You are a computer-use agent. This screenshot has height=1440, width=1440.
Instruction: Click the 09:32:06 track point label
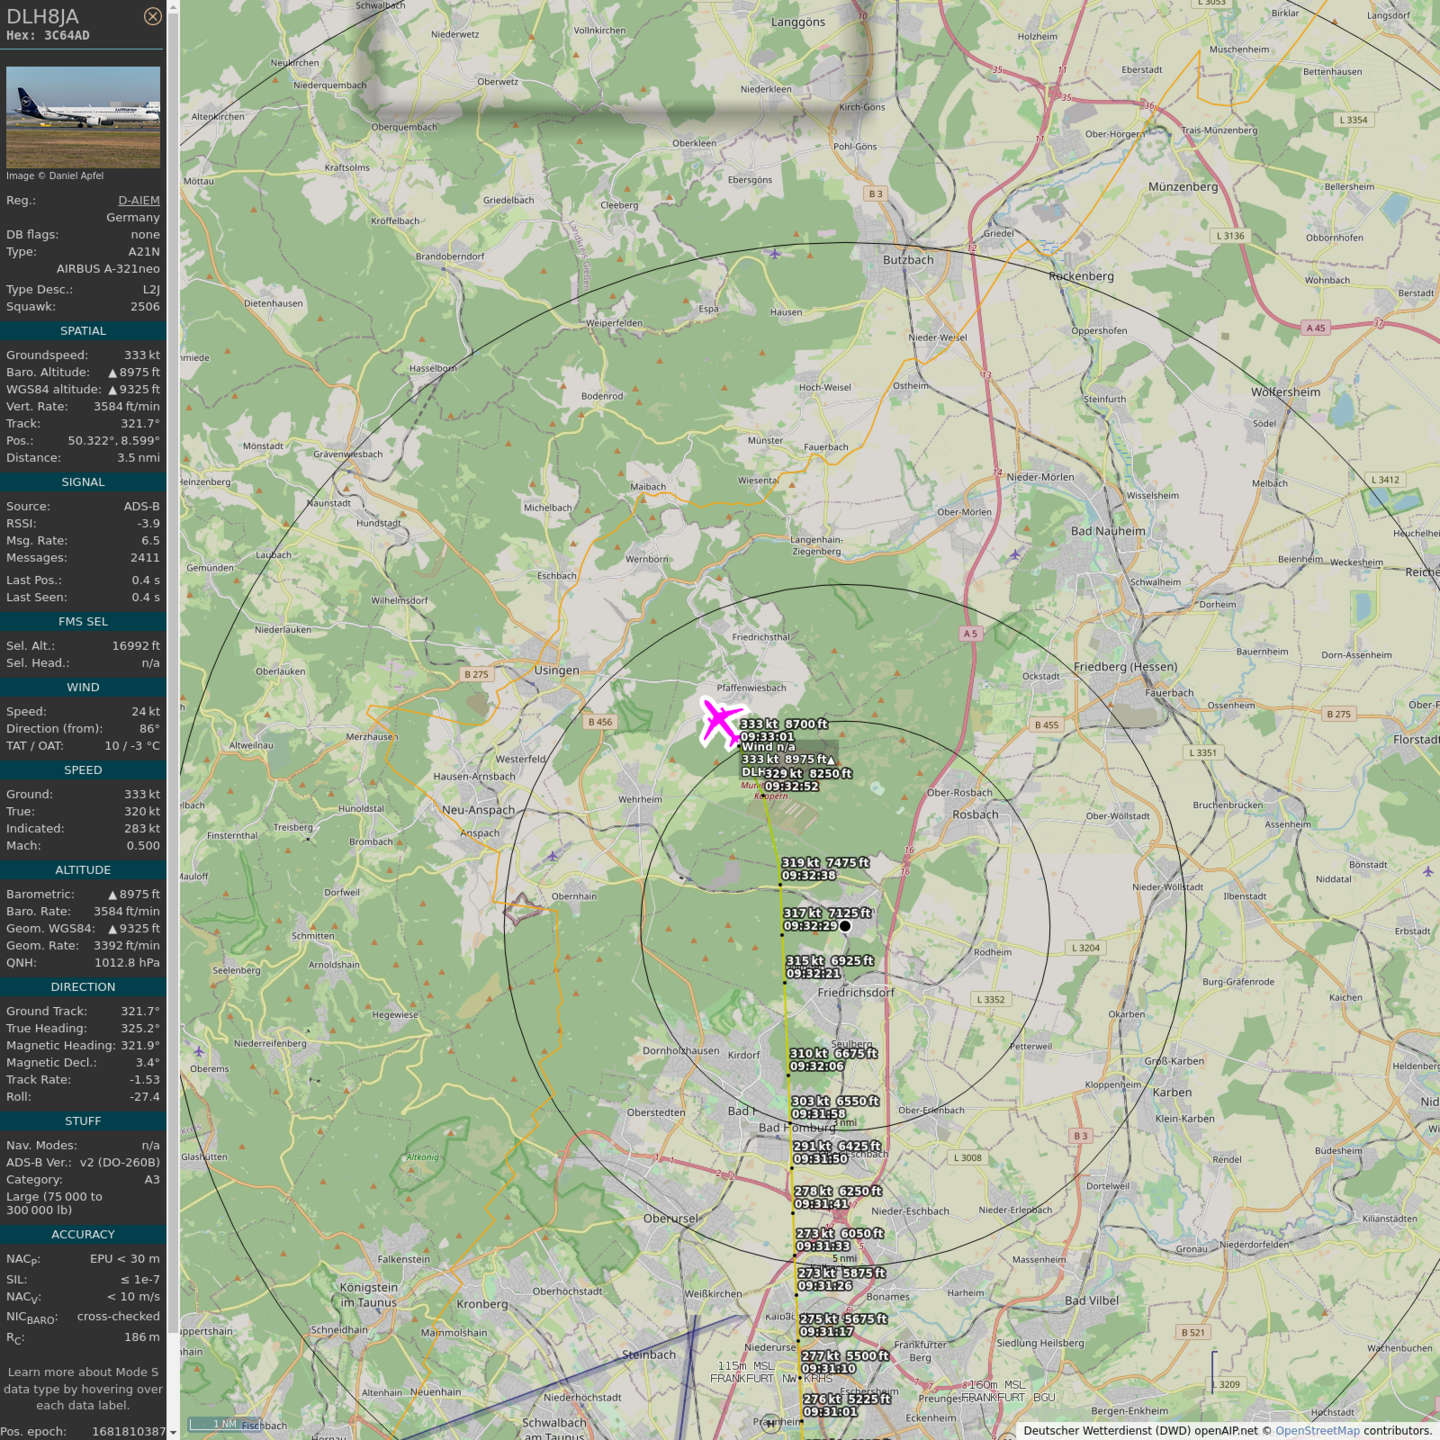pyautogui.click(x=817, y=1067)
